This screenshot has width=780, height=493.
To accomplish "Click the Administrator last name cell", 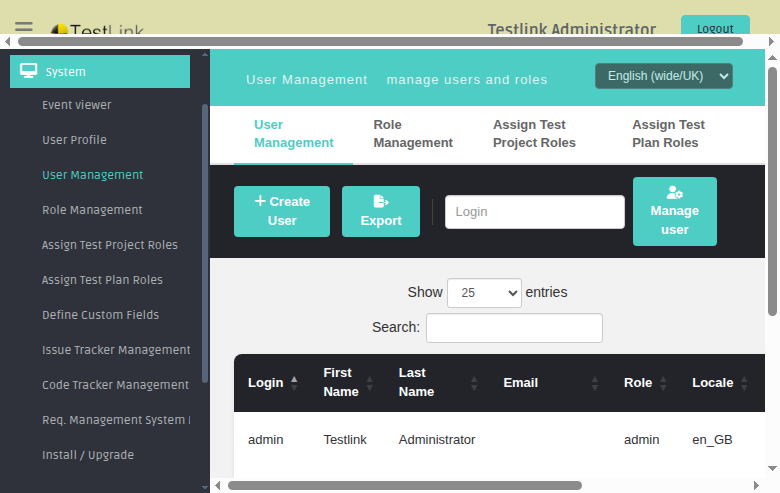I will 437,440.
